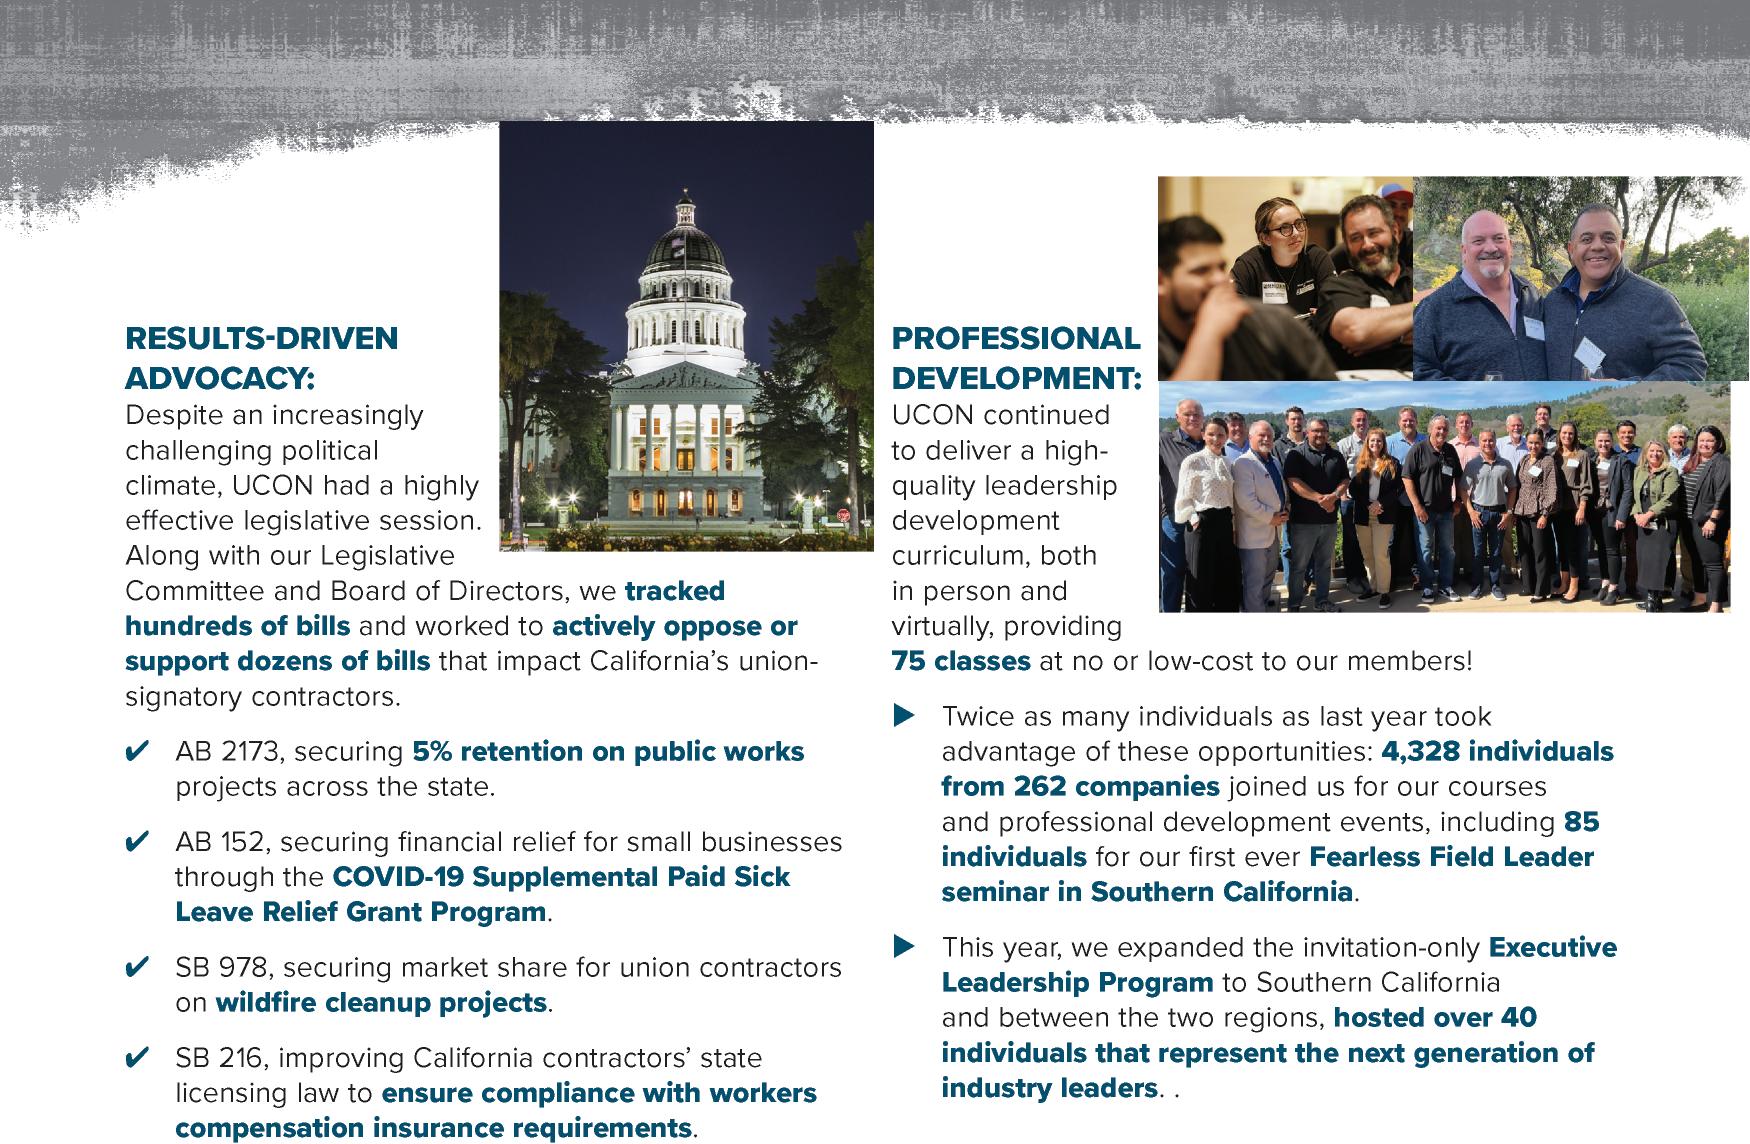The height and width of the screenshot is (1144, 1750).
Task: Click the bold "wildfire cleanup projects" text
Action: 381,1002
